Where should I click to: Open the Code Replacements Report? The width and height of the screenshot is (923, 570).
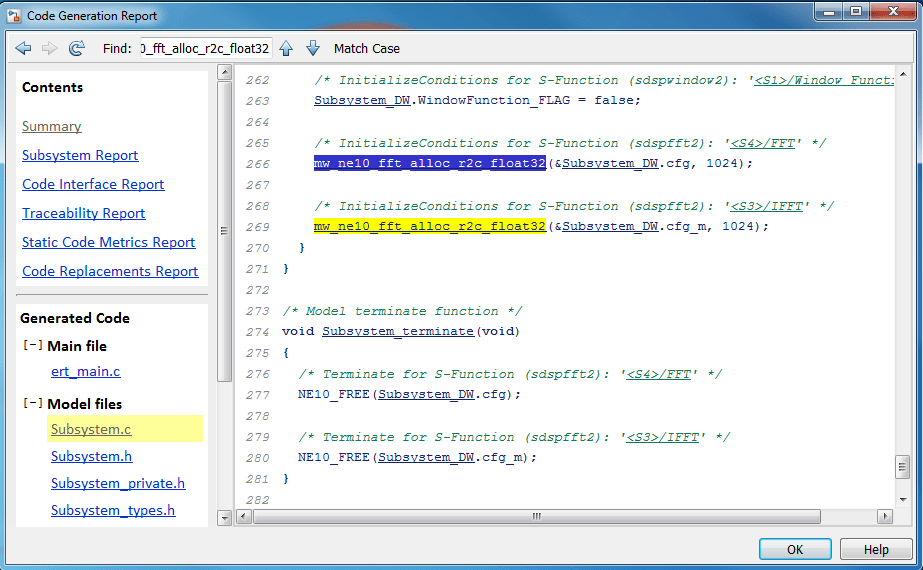(110, 271)
